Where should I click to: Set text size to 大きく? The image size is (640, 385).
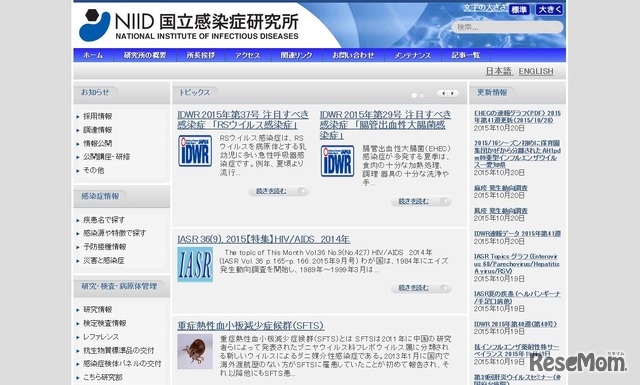coord(549,10)
